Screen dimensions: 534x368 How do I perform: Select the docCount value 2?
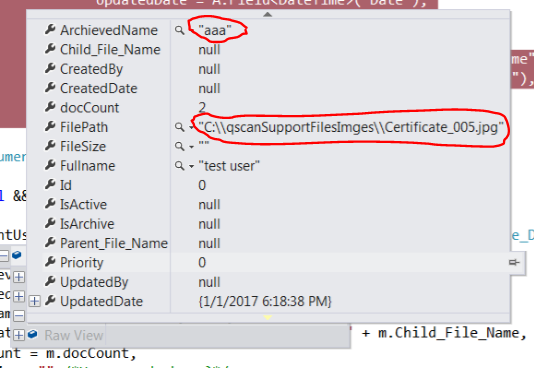[202, 108]
